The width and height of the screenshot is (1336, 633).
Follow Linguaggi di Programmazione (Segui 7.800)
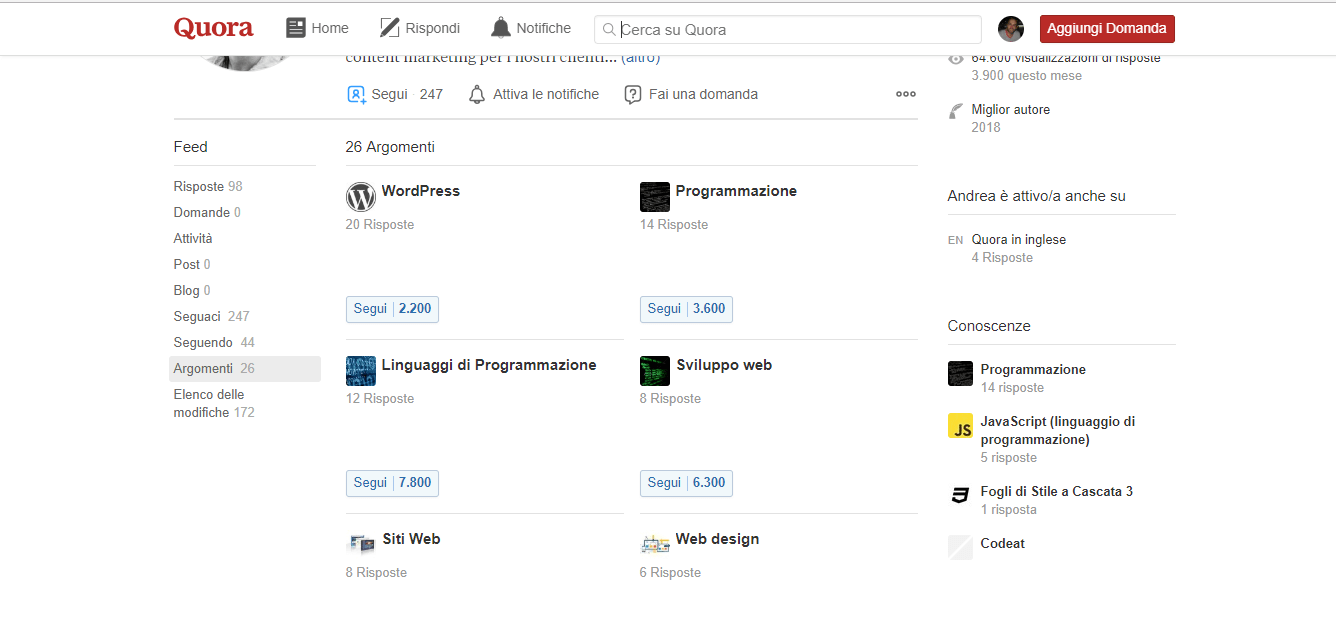click(x=392, y=483)
